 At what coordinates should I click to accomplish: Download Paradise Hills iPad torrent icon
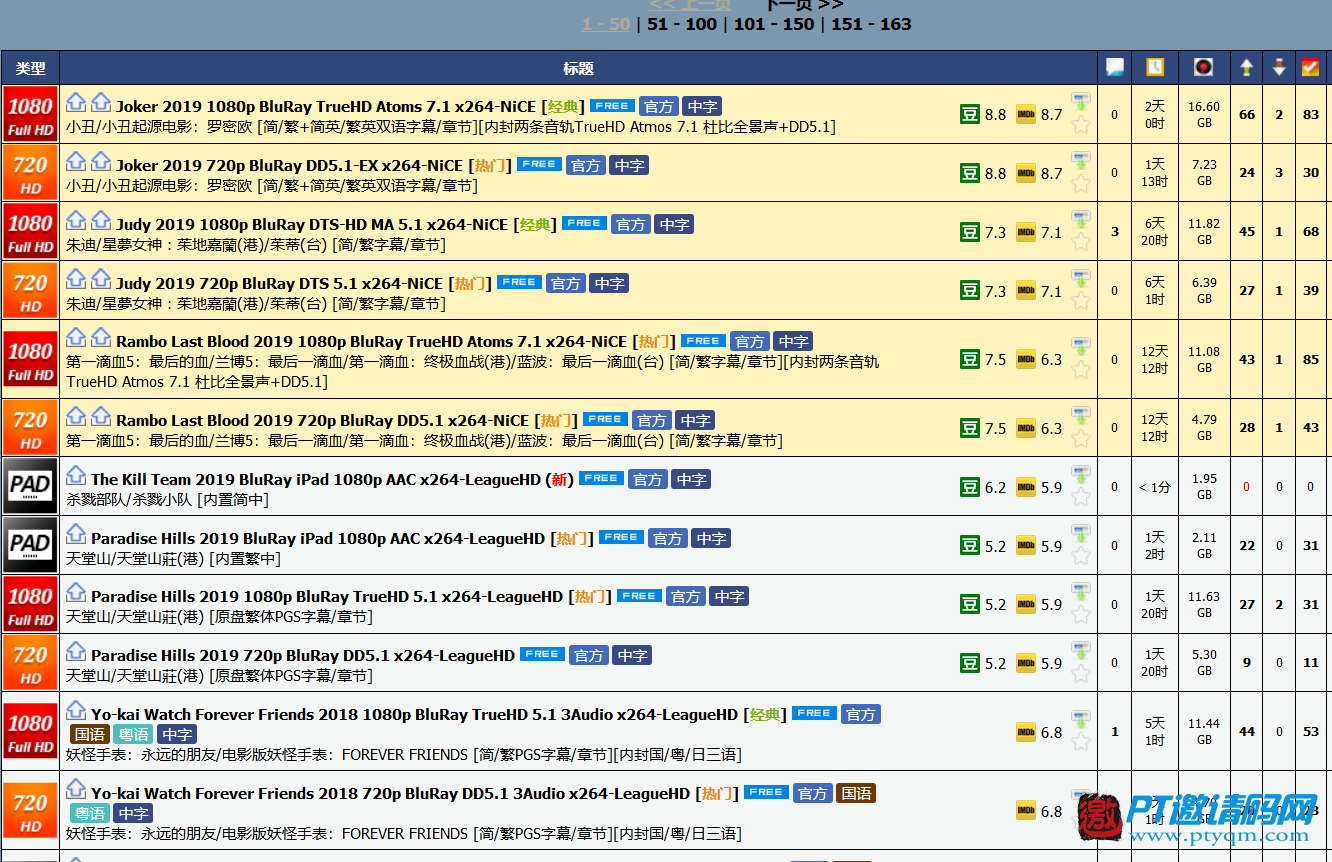(1080, 533)
